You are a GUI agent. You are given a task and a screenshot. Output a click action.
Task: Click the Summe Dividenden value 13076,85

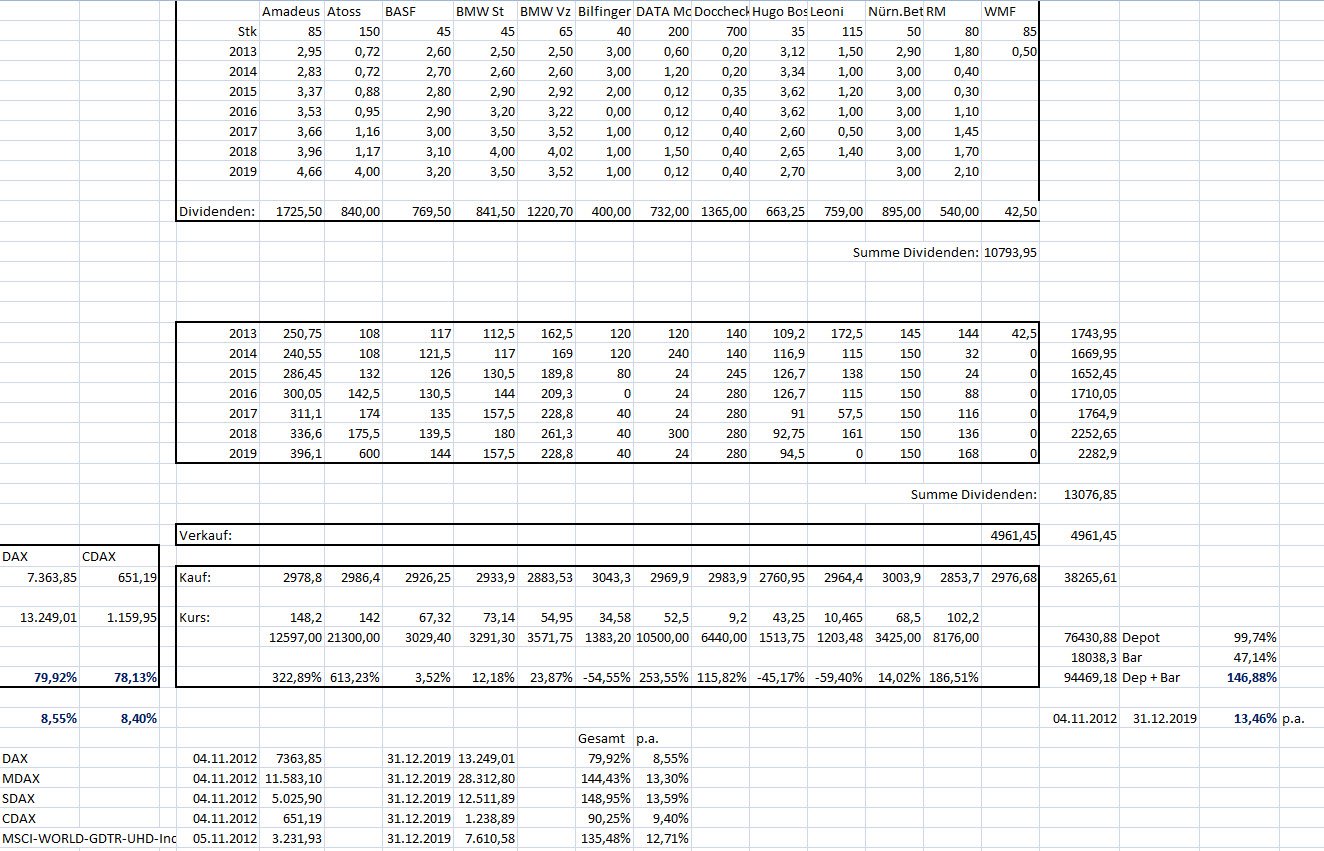pyautogui.click(x=1089, y=494)
